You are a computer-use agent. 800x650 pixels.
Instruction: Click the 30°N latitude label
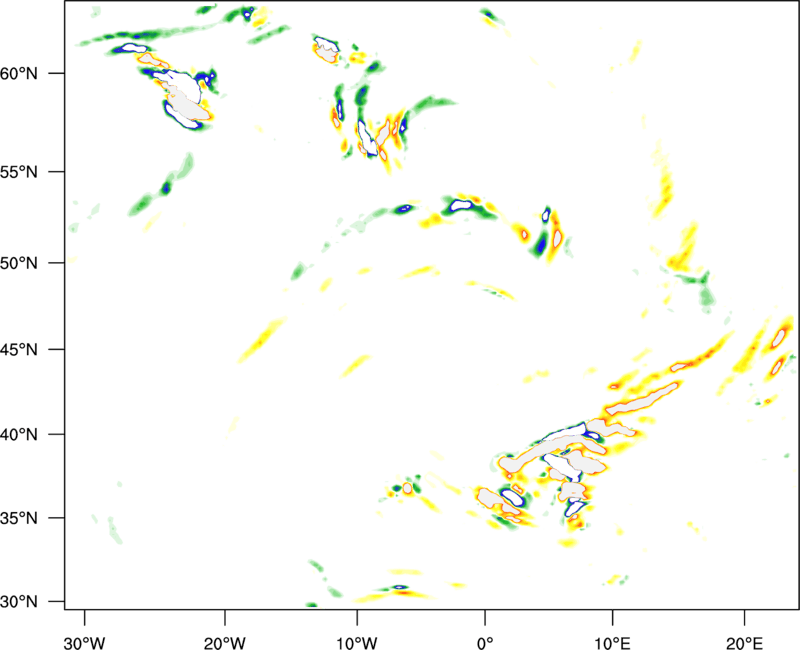click(19, 602)
